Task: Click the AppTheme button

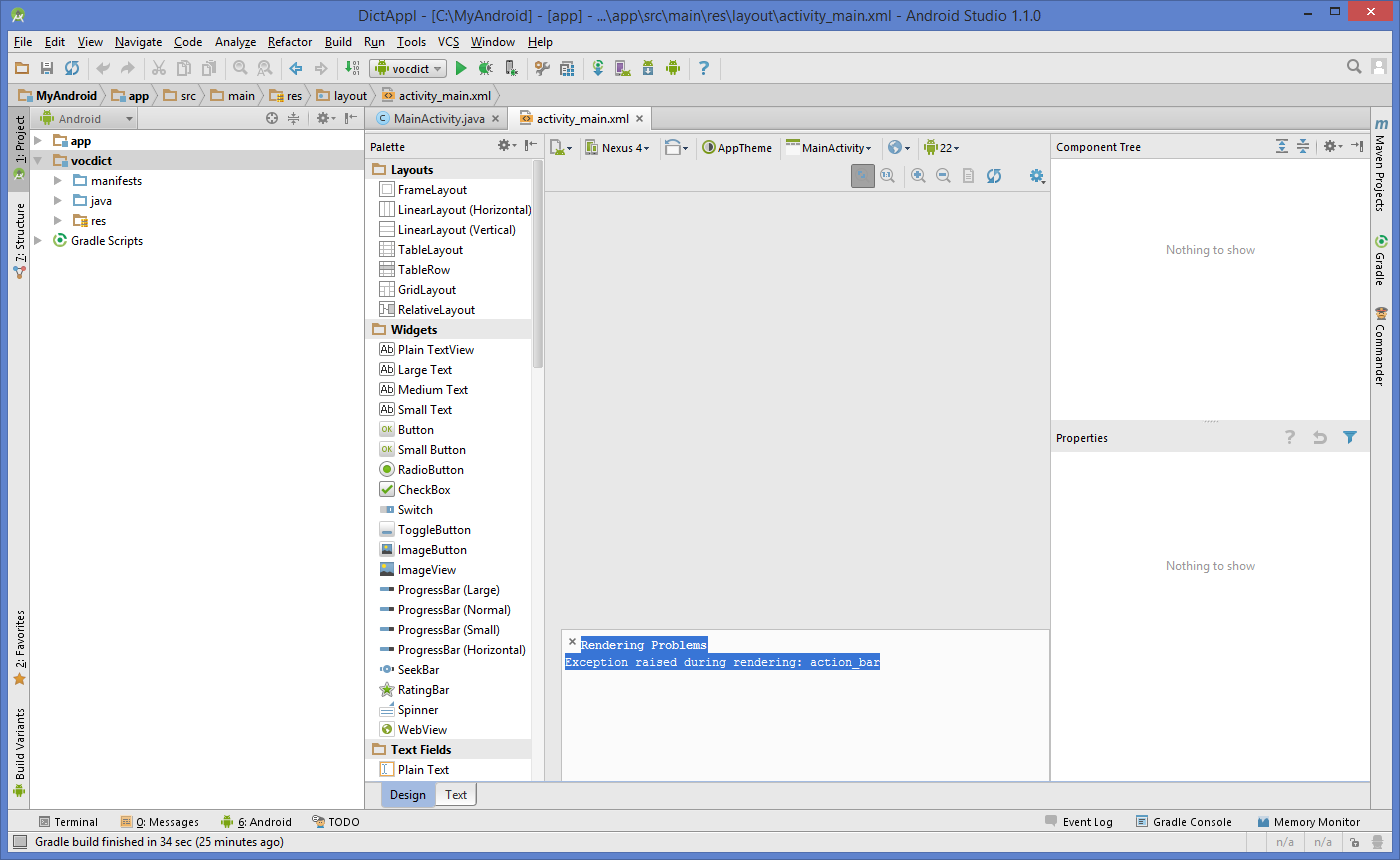Action: point(737,147)
